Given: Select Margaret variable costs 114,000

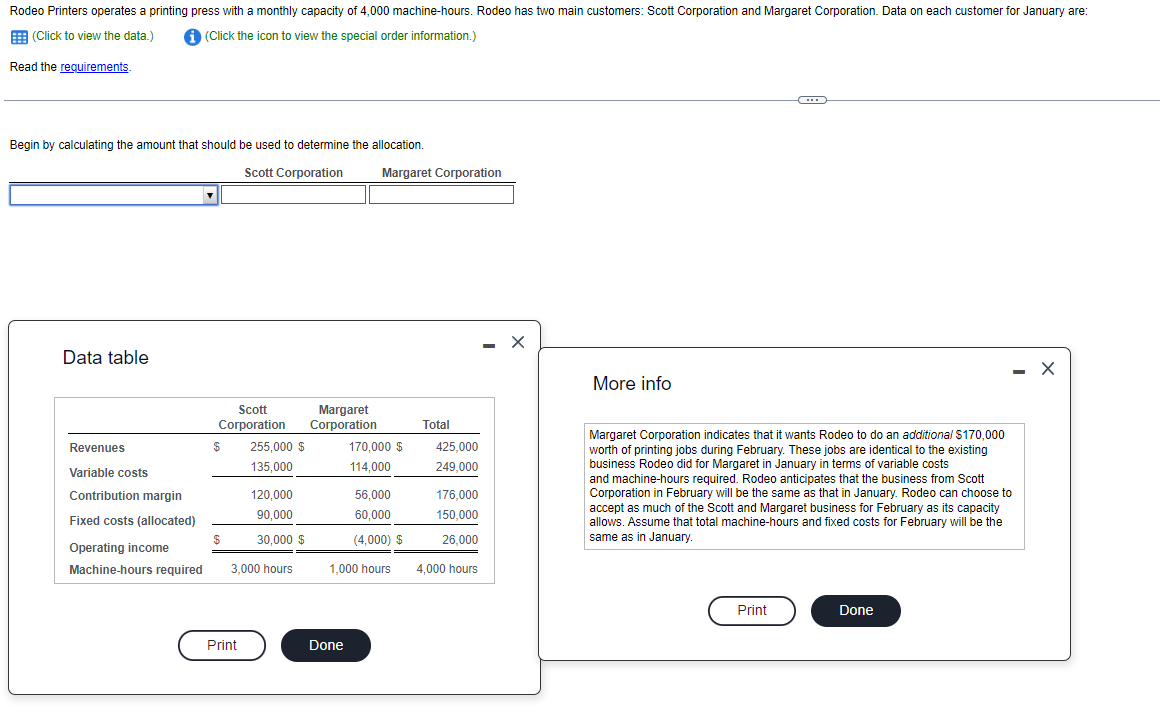Looking at the screenshot, I should (x=370, y=467).
